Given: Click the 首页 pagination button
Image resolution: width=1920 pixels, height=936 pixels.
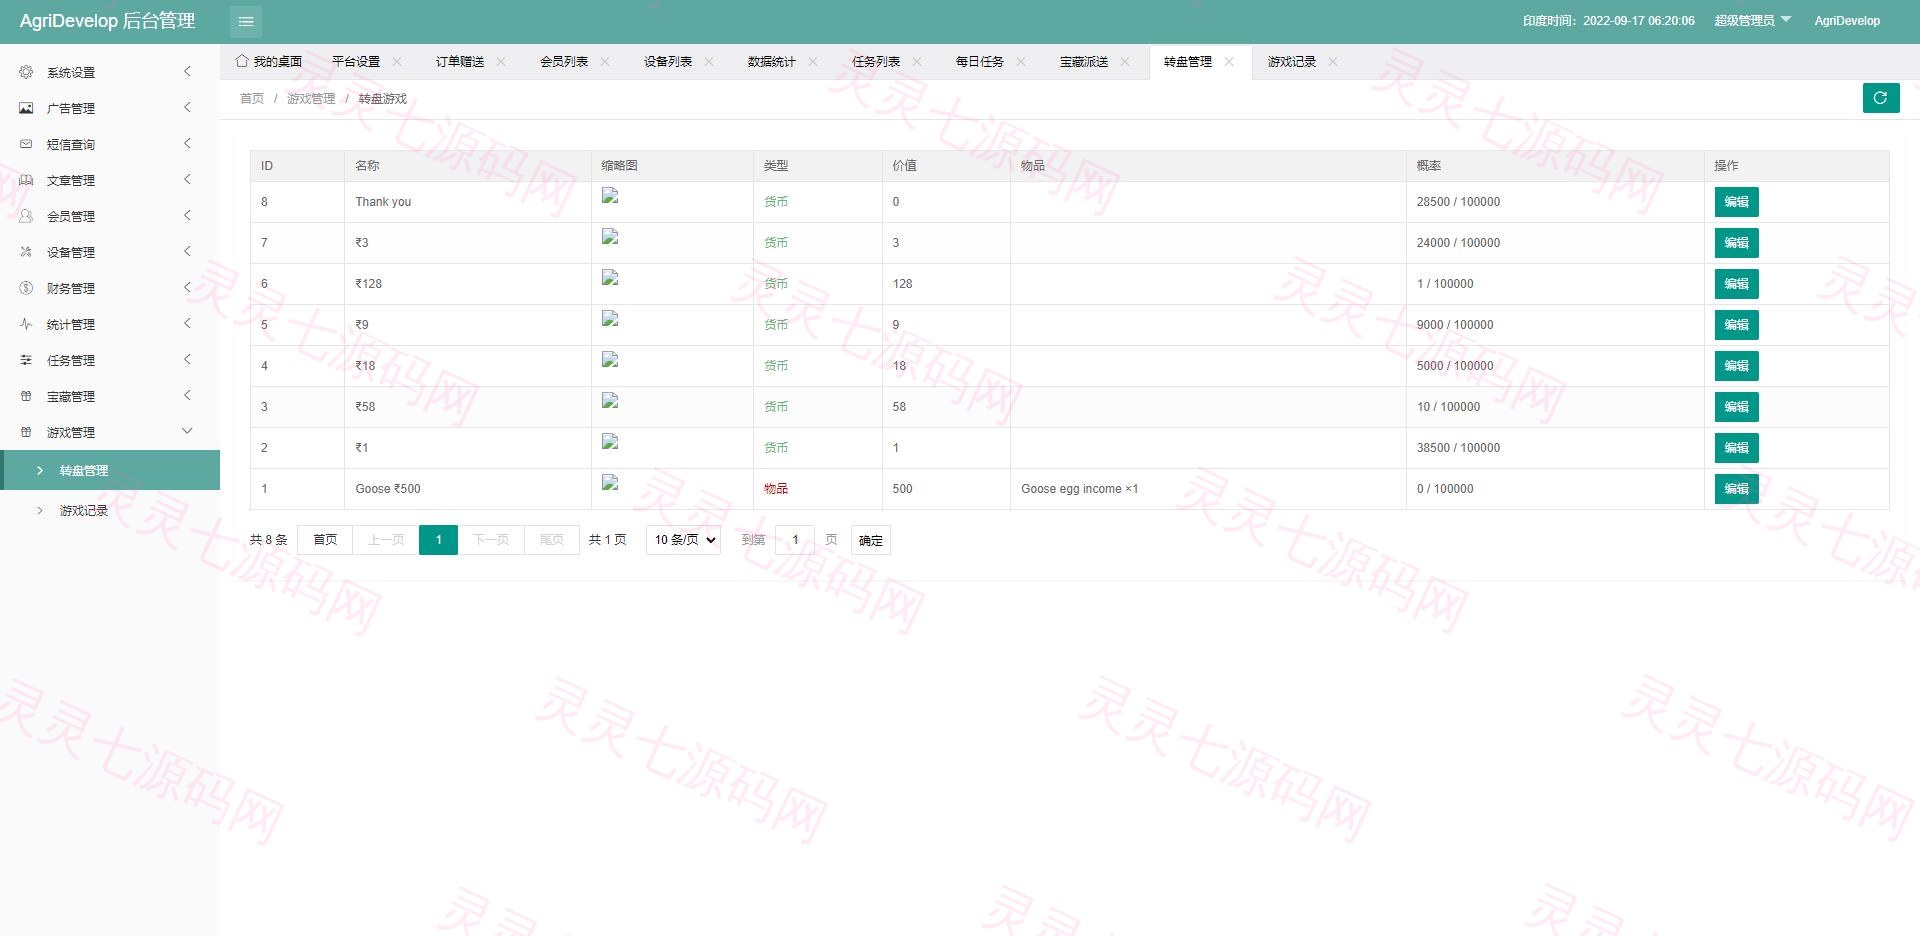Looking at the screenshot, I should (x=325, y=540).
